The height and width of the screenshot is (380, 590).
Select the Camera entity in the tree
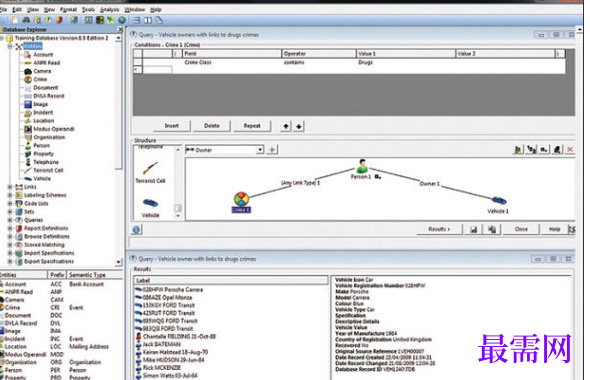pos(42,71)
